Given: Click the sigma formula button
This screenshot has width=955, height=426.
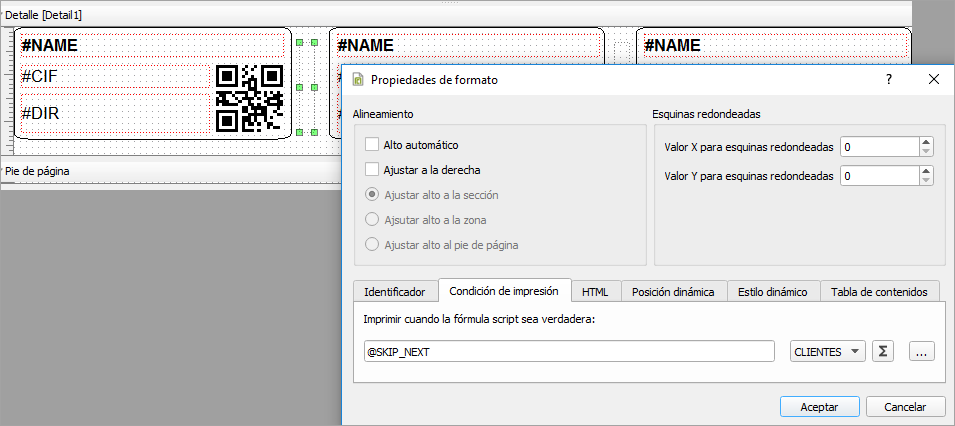Looking at the screenshot, I should tap(883, 352).
